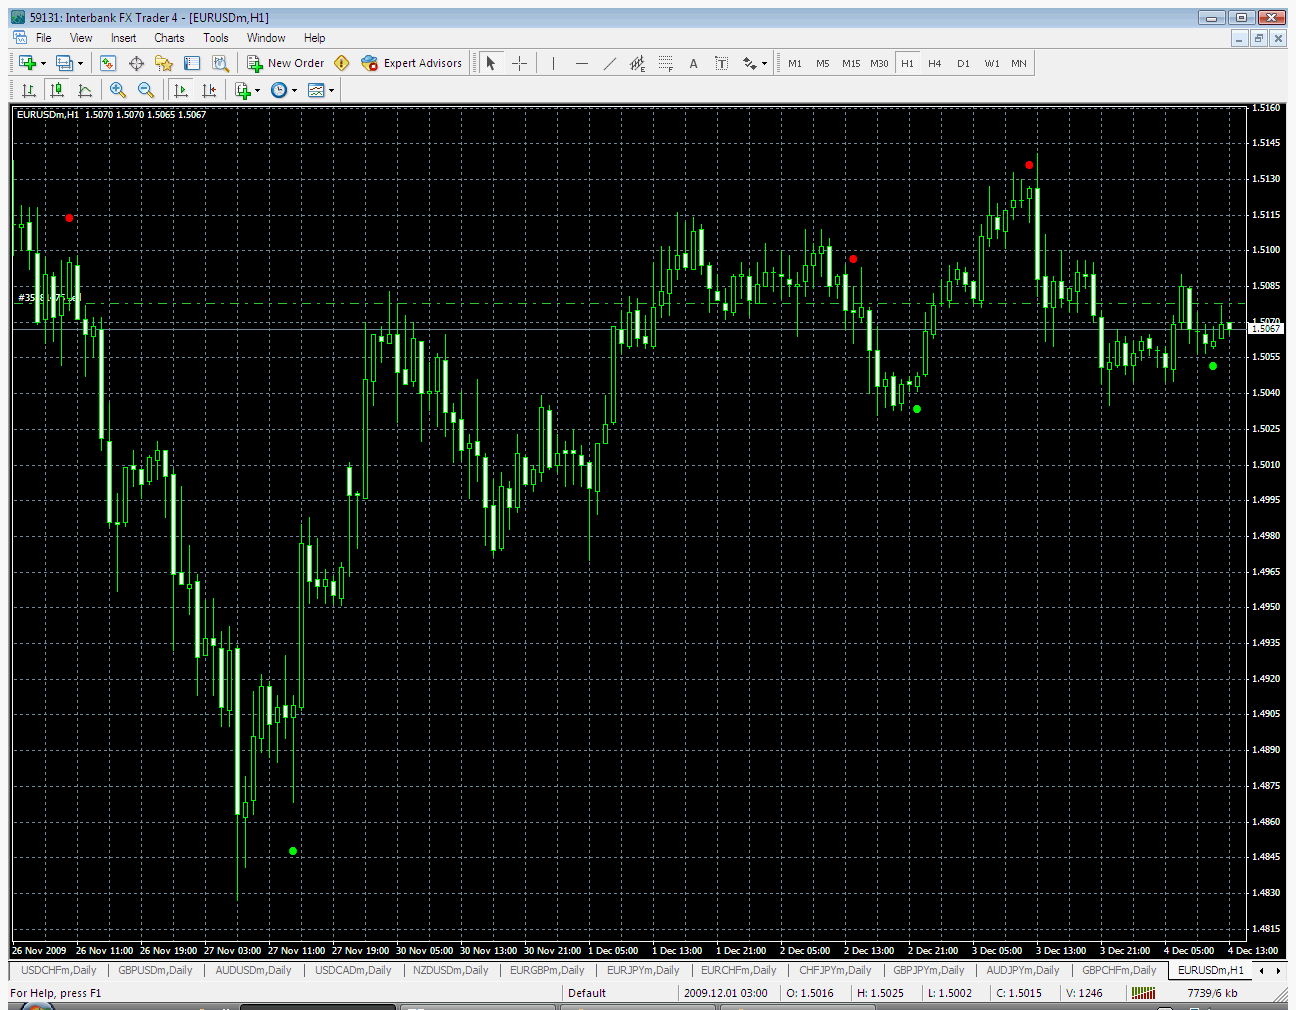Image resolution: width=1296 pixels, height=1010 pixels.
Task: Expand the Profiles dropdown arrow
Action: pyautogui.click(x=81, y=63)
